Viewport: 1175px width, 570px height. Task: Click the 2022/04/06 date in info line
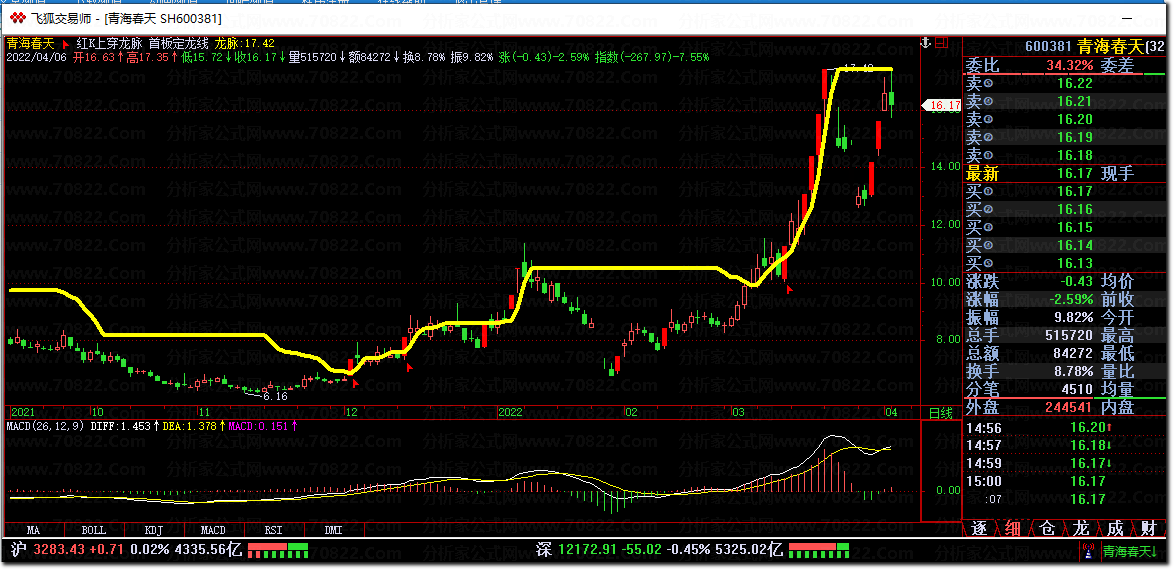[x=37, y=57]
